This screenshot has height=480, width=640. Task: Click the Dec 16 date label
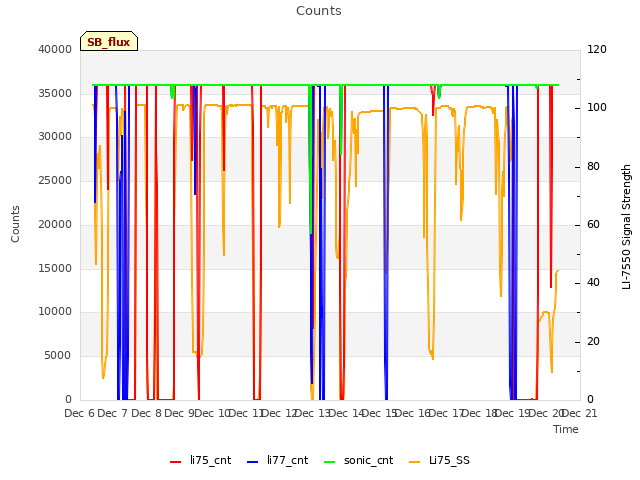(x=413, y=413)
